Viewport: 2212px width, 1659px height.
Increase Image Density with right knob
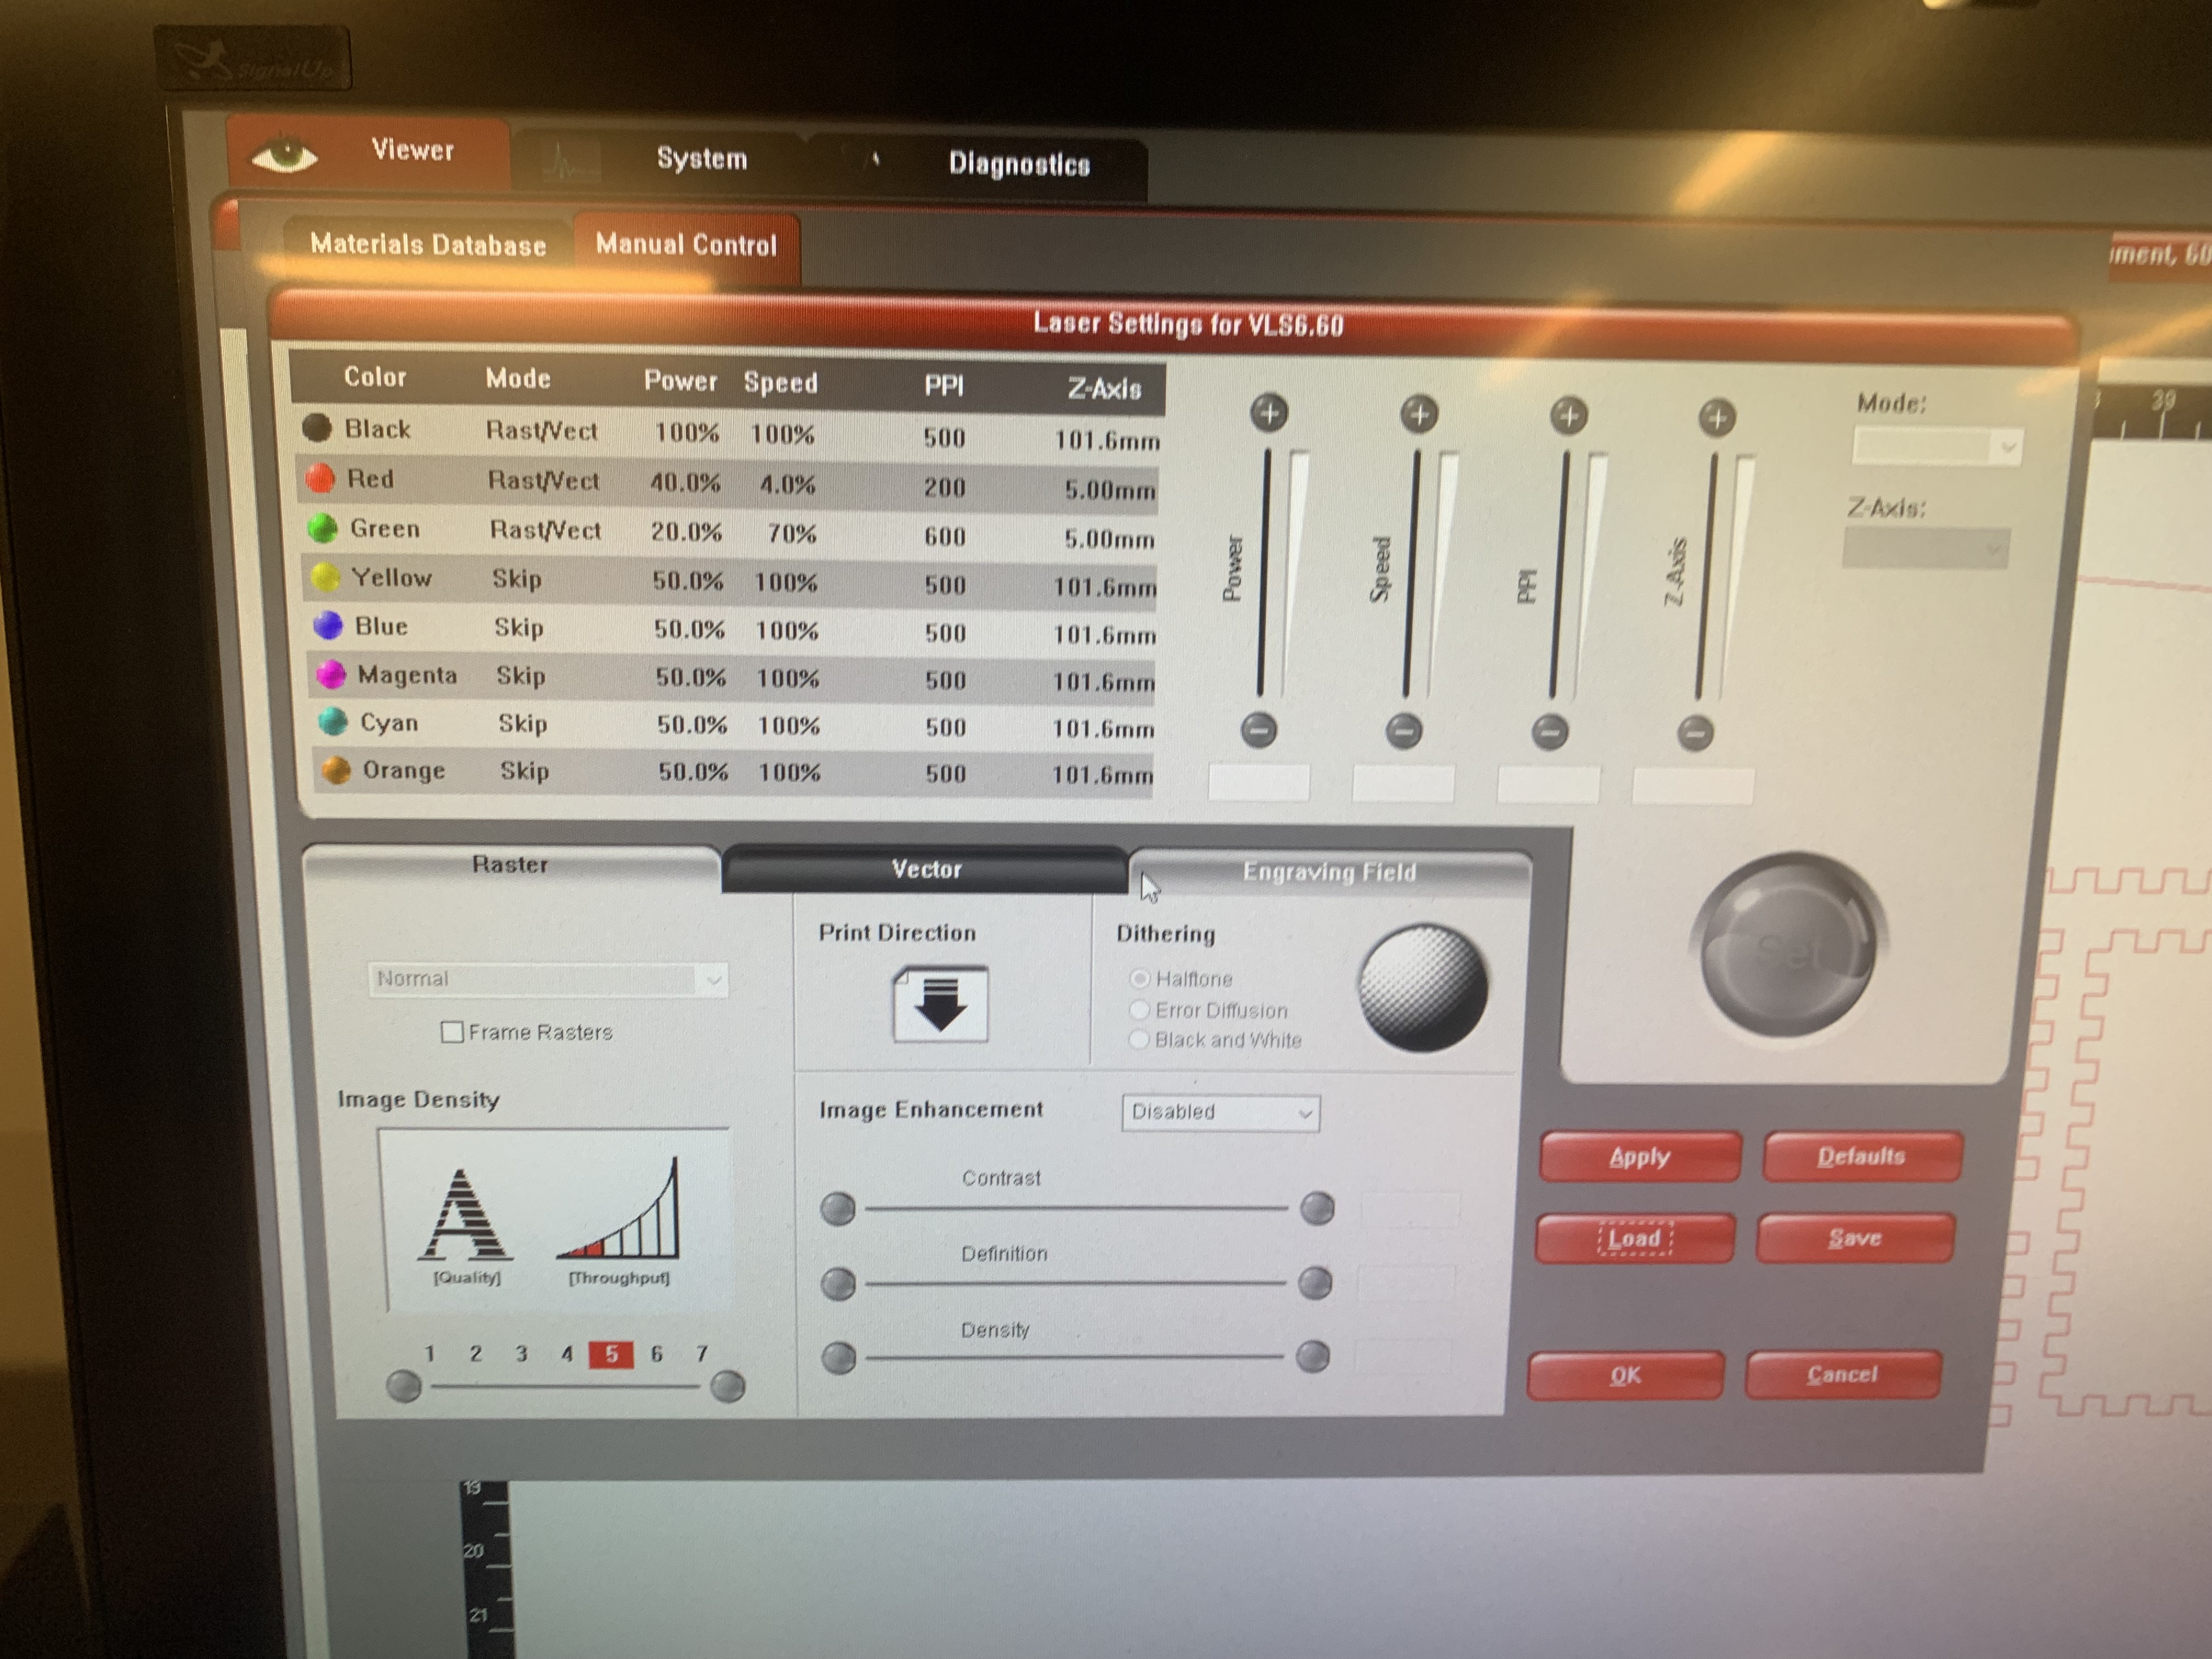[x=727, y=1386]
